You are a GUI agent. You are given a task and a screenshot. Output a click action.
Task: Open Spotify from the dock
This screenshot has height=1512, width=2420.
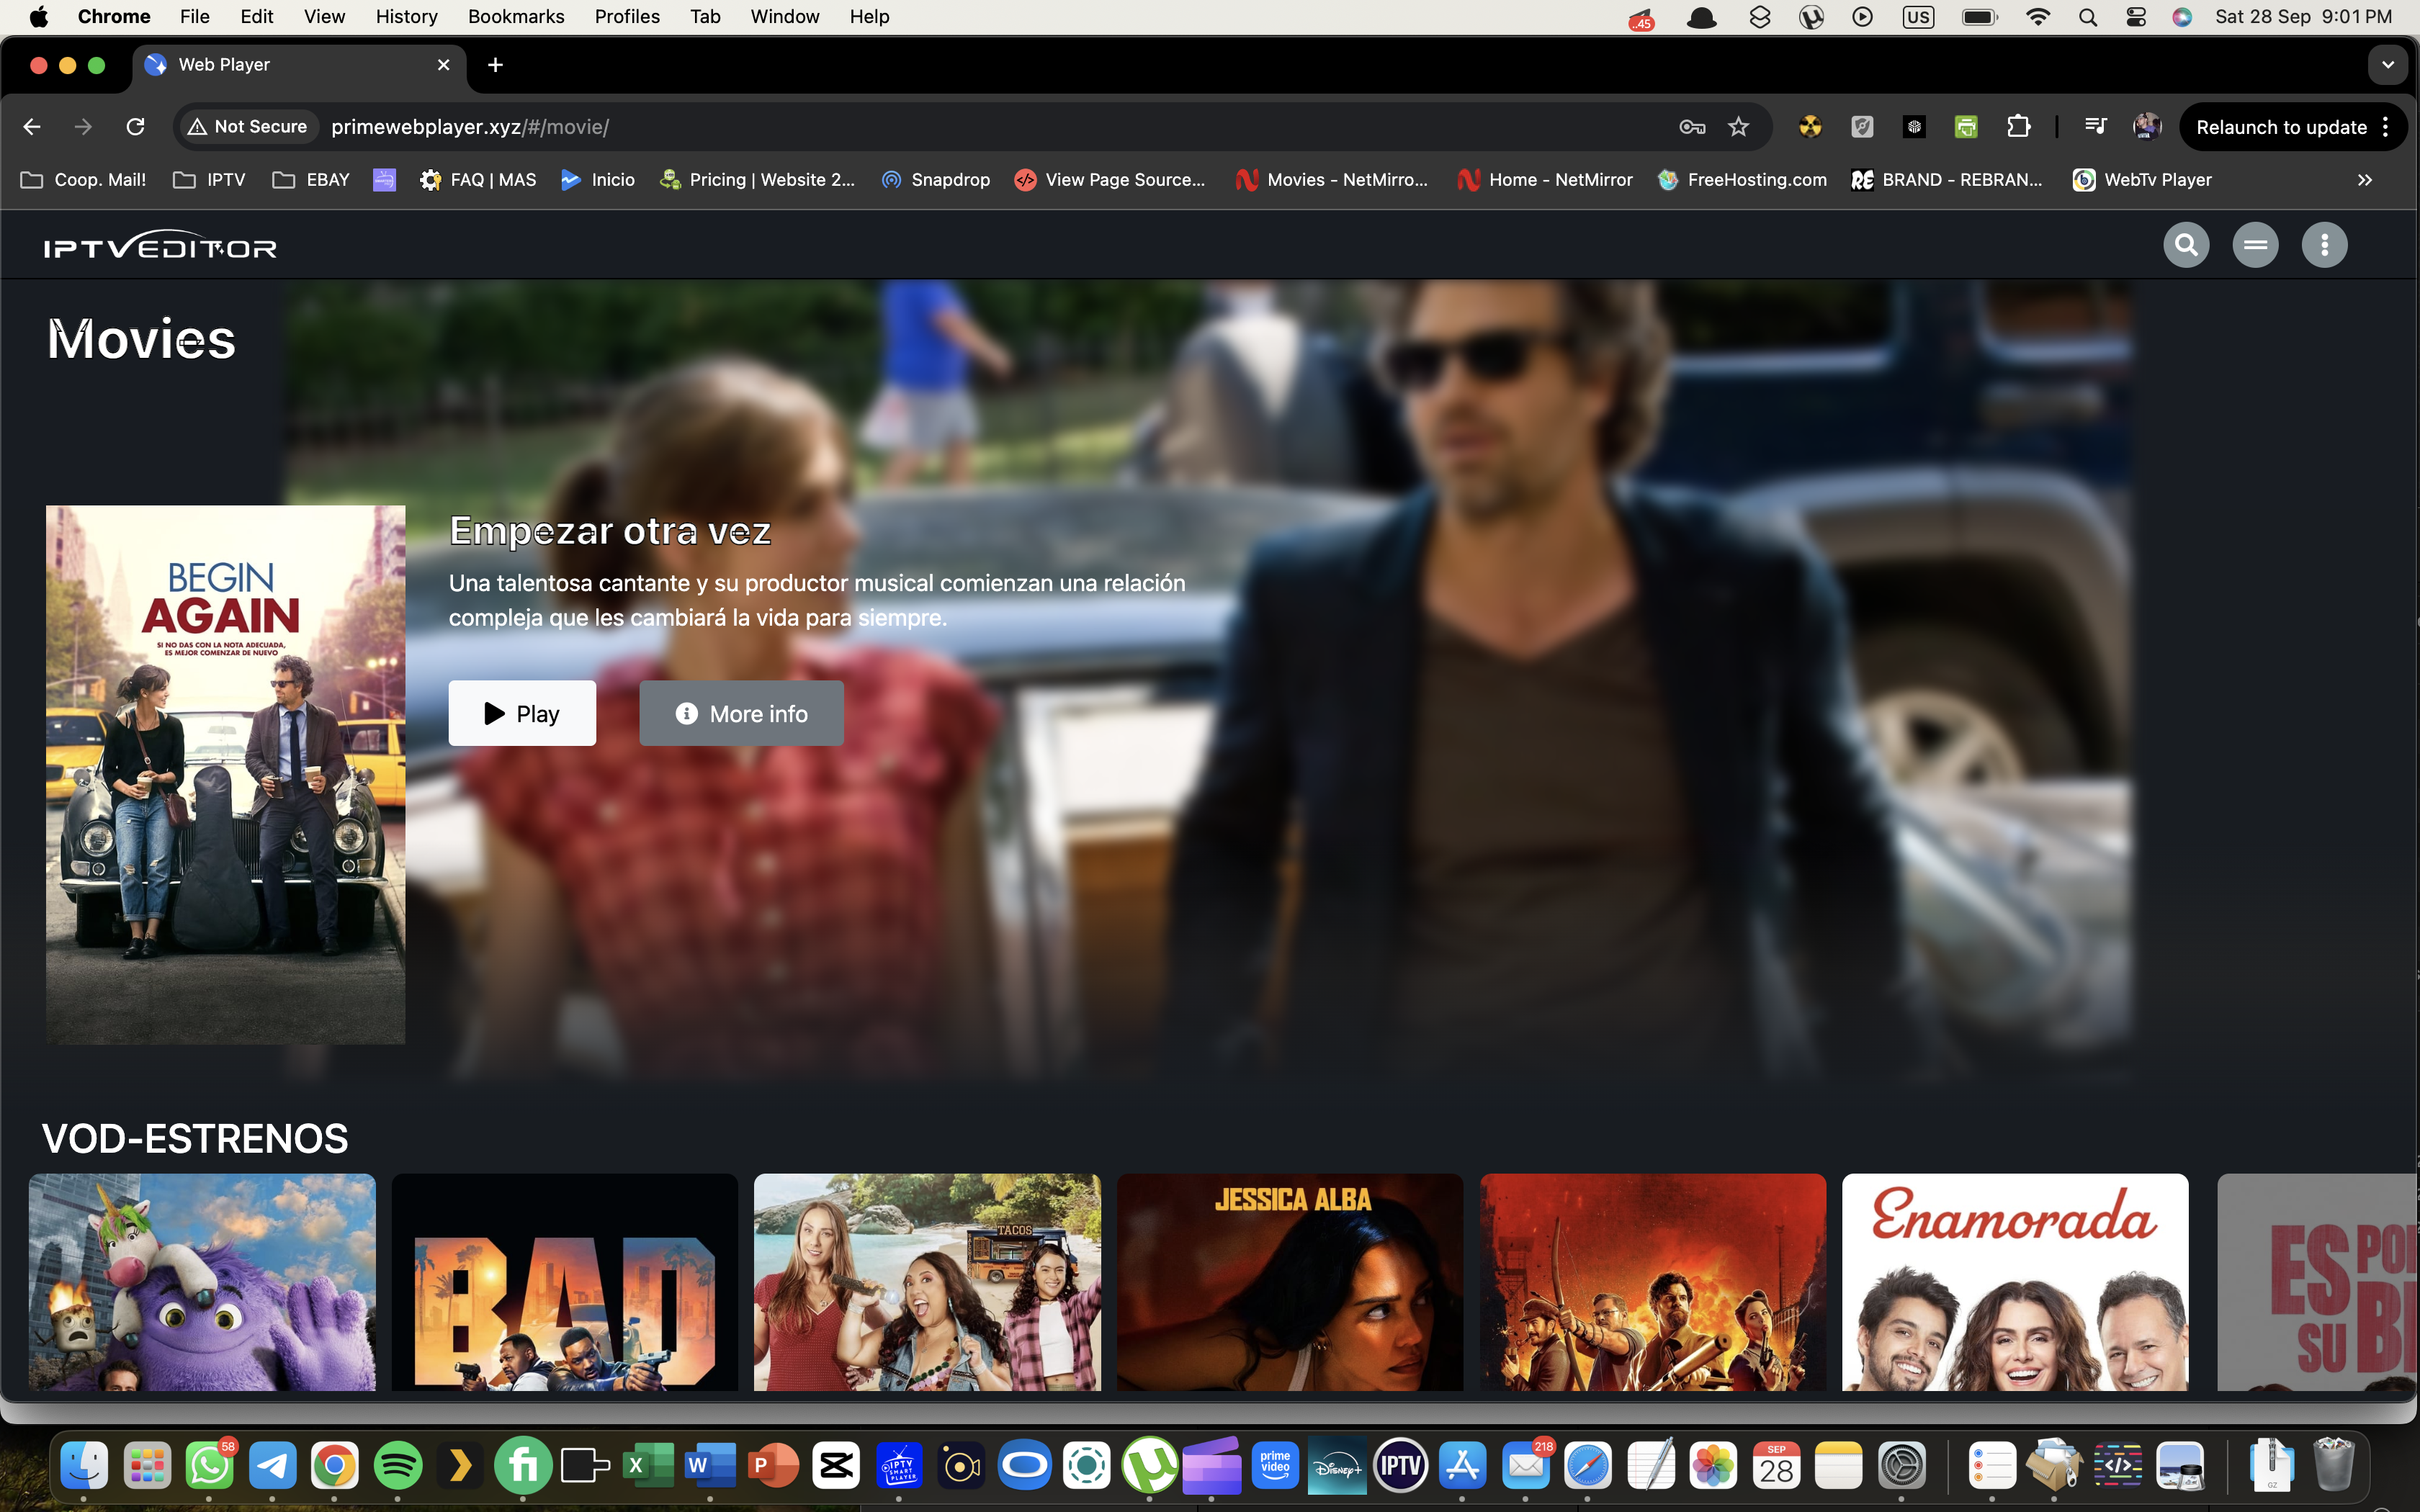tap(397, 1464)
